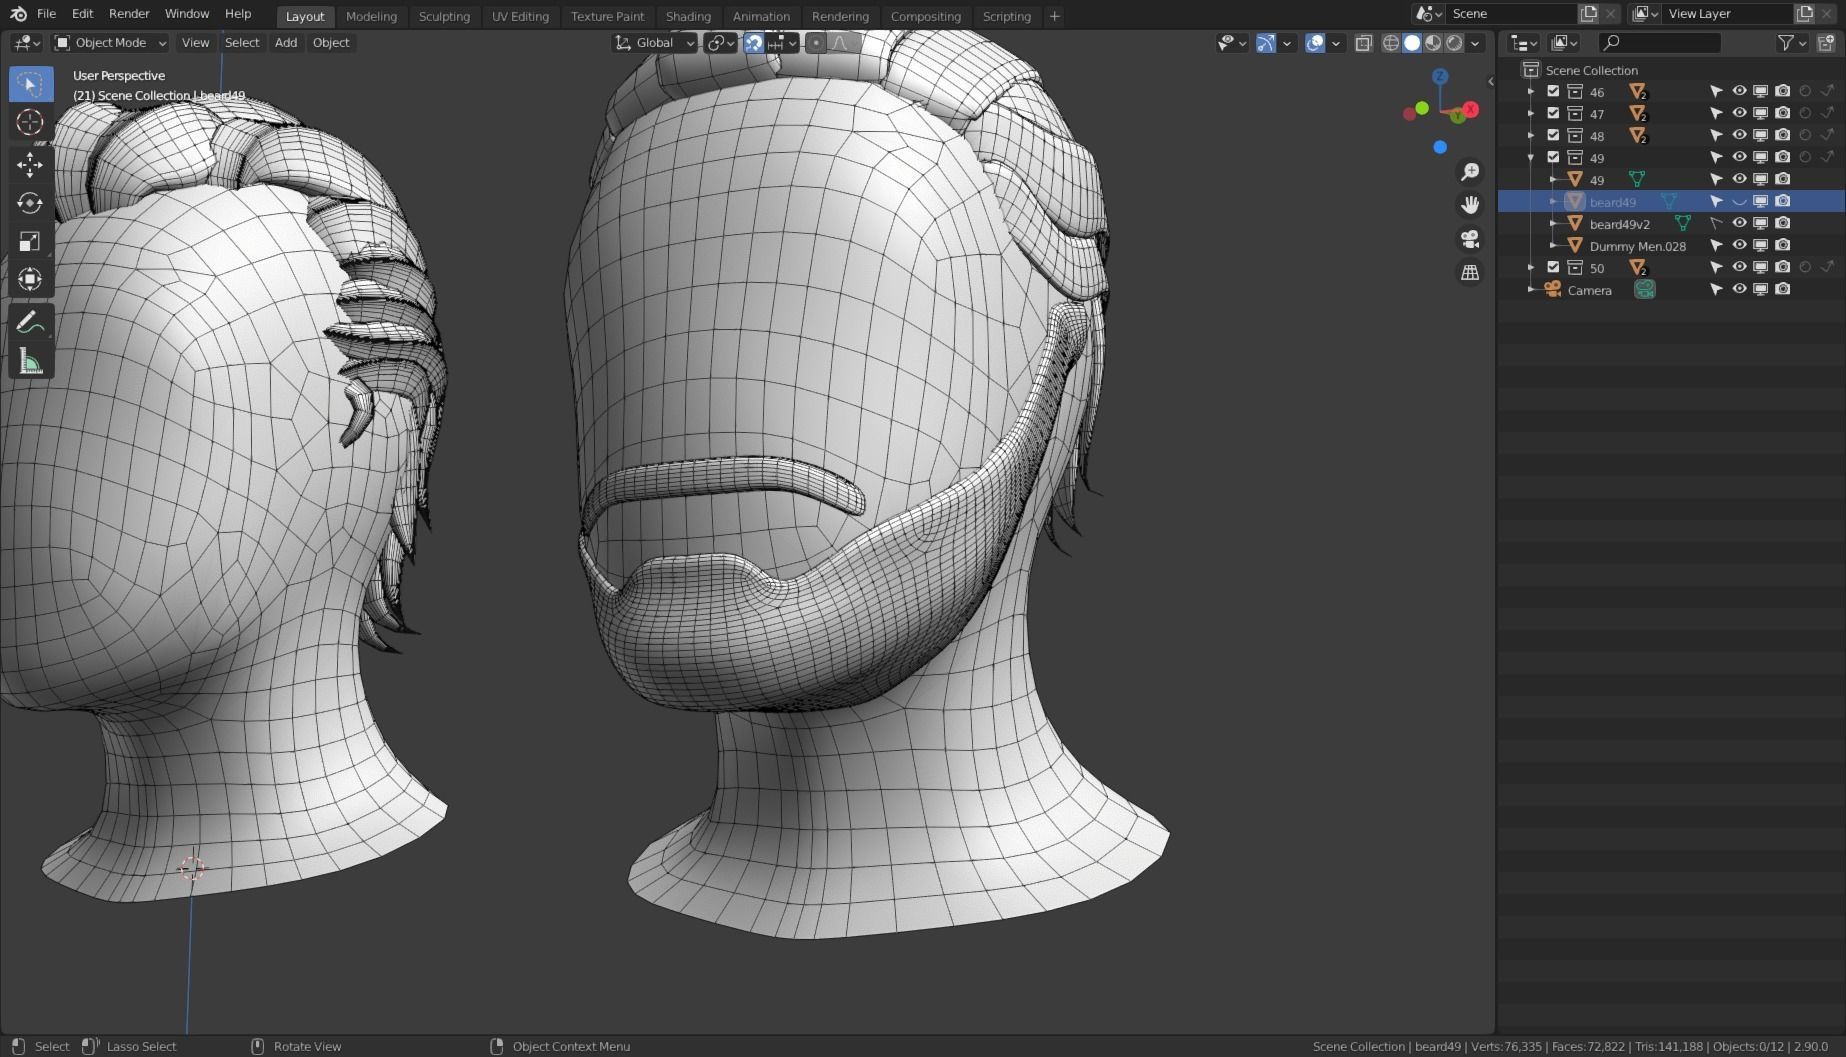This screenshot has width=1846, height=1057.
Task: Set viewport shading to Solid
Action: 1412,43
